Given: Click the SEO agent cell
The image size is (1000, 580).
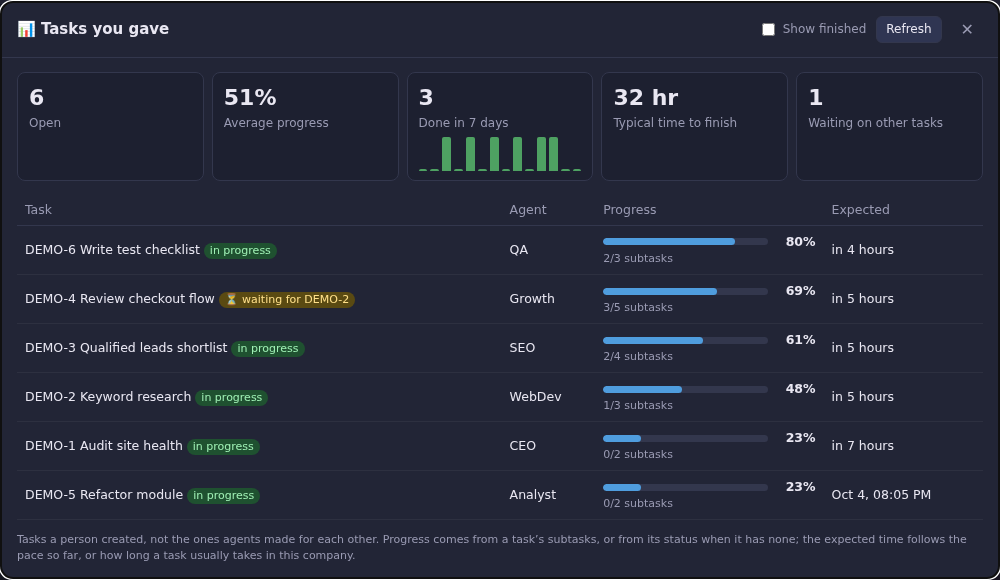Looking at the screenshot, I should click(522, 348).
